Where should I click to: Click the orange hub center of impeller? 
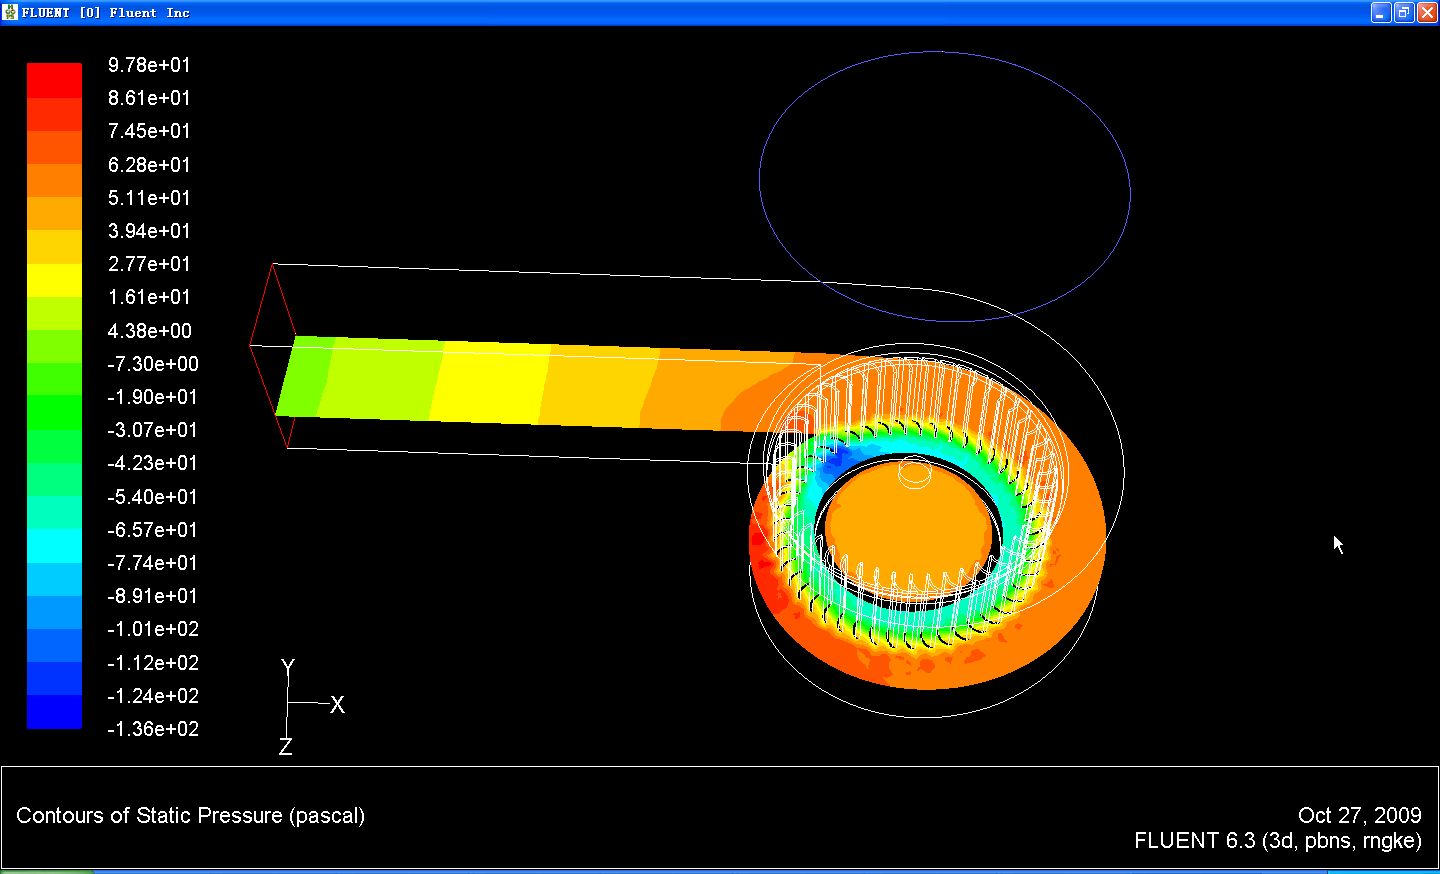(x=910, y=530)
